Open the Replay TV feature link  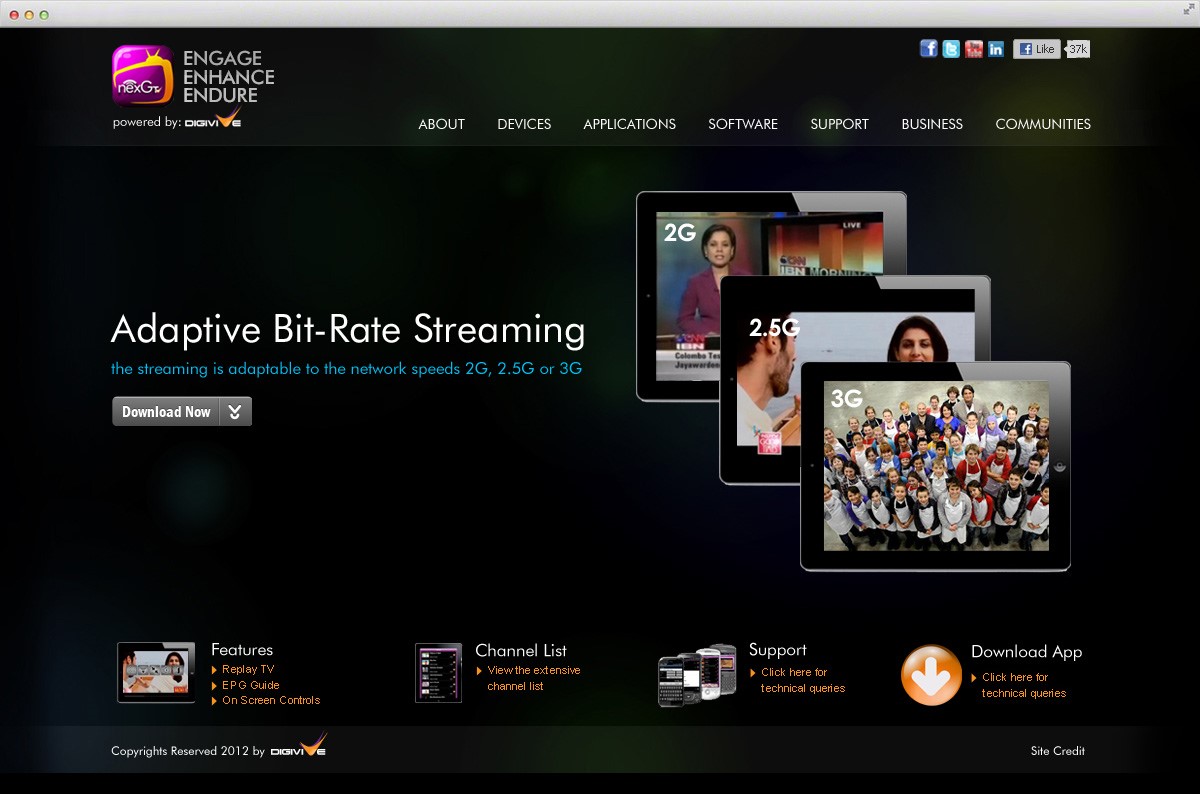tap(248, 669)
